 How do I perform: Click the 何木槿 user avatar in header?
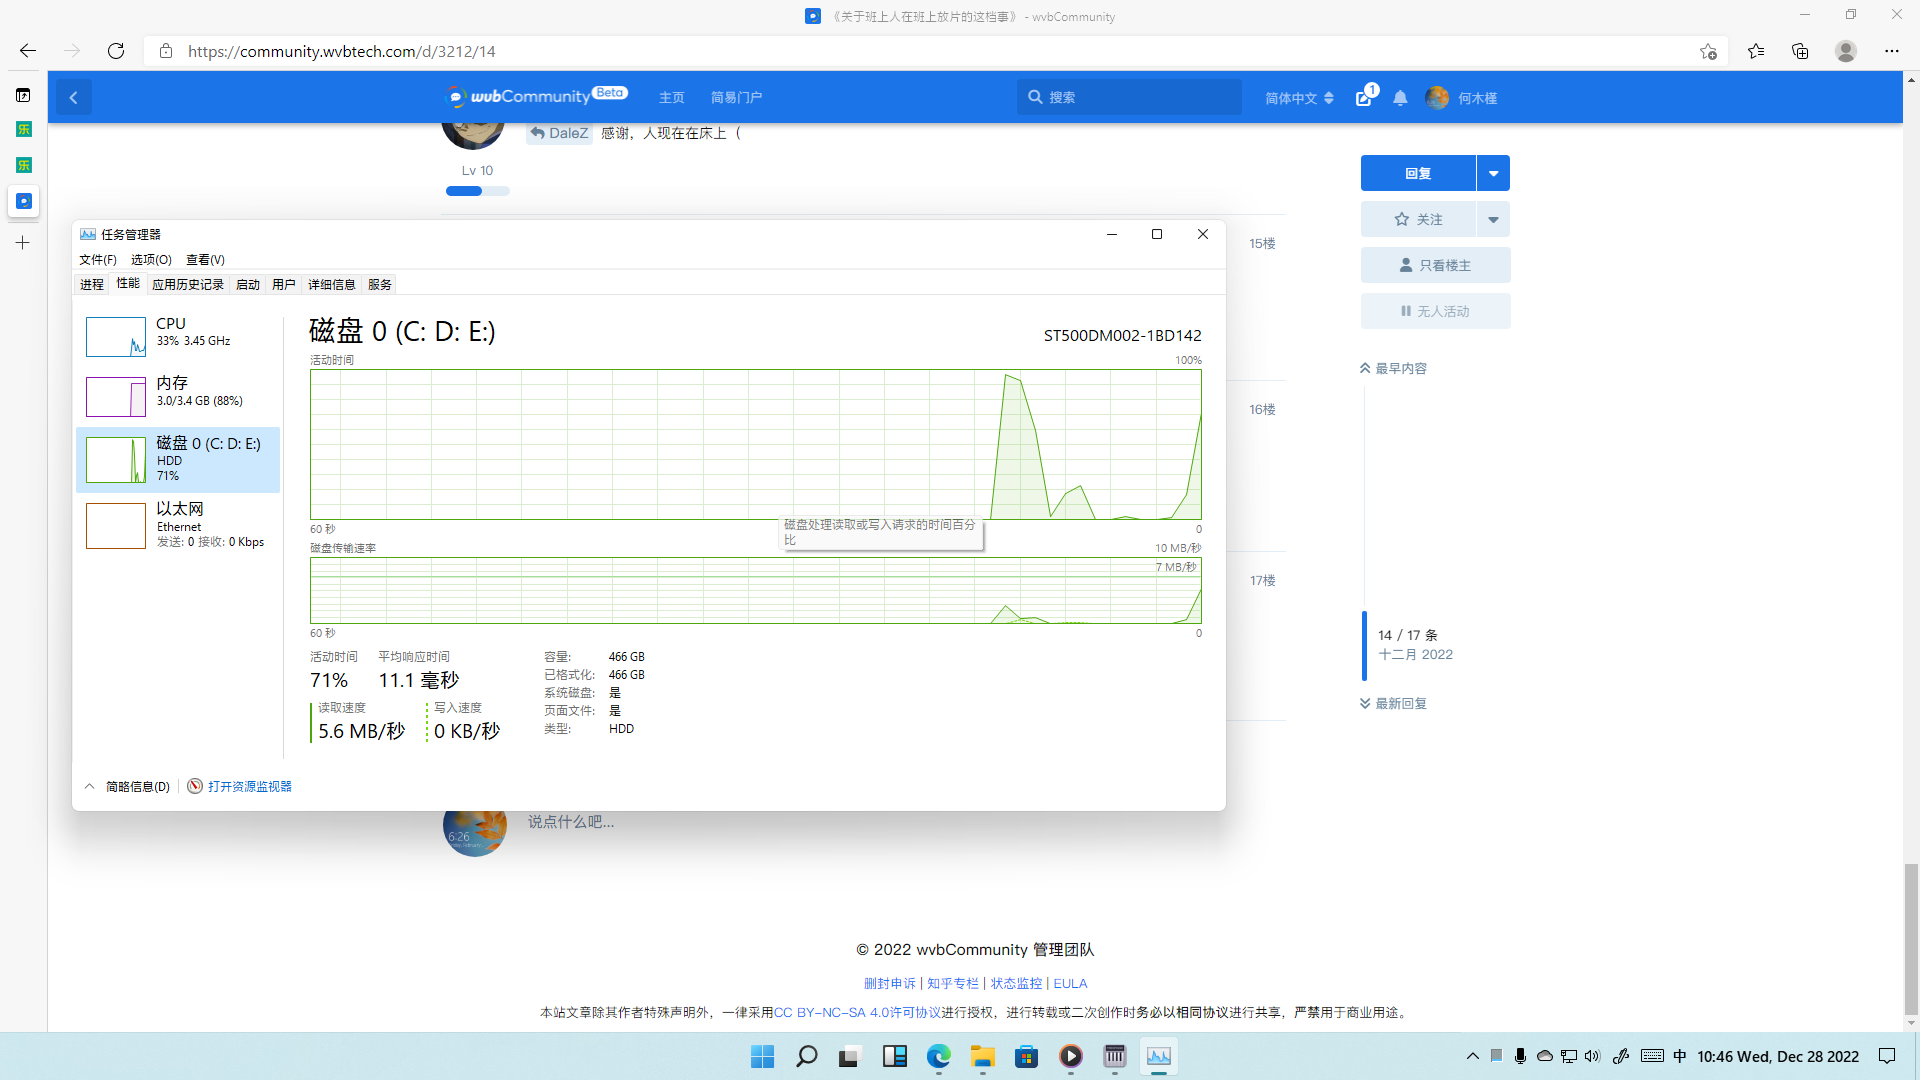click(1437, 97)
